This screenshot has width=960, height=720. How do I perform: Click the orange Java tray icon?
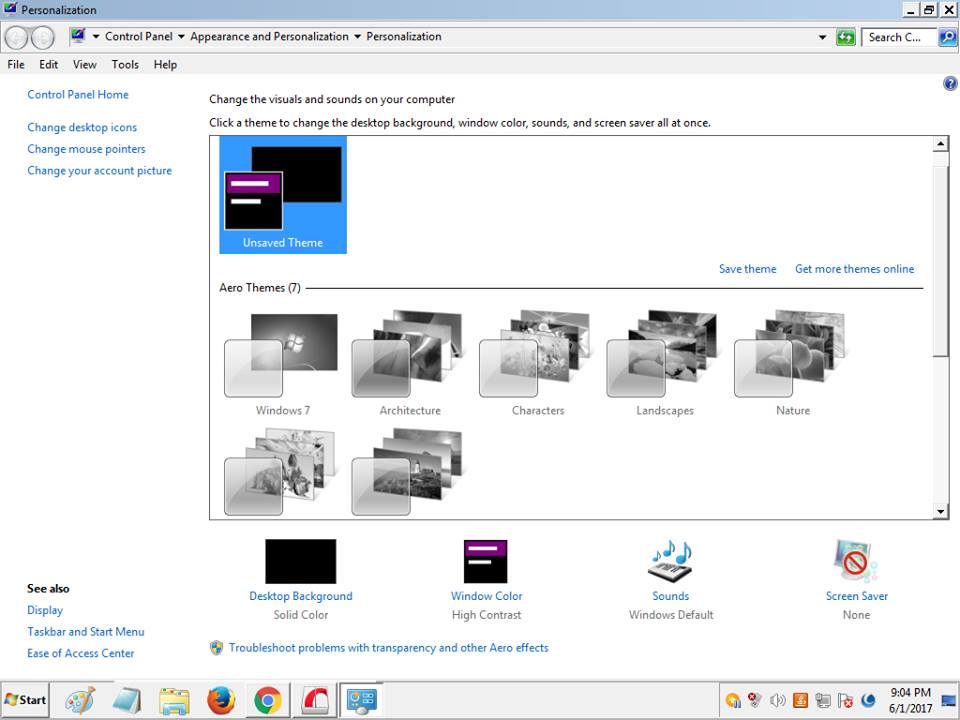tap(800, 700)
